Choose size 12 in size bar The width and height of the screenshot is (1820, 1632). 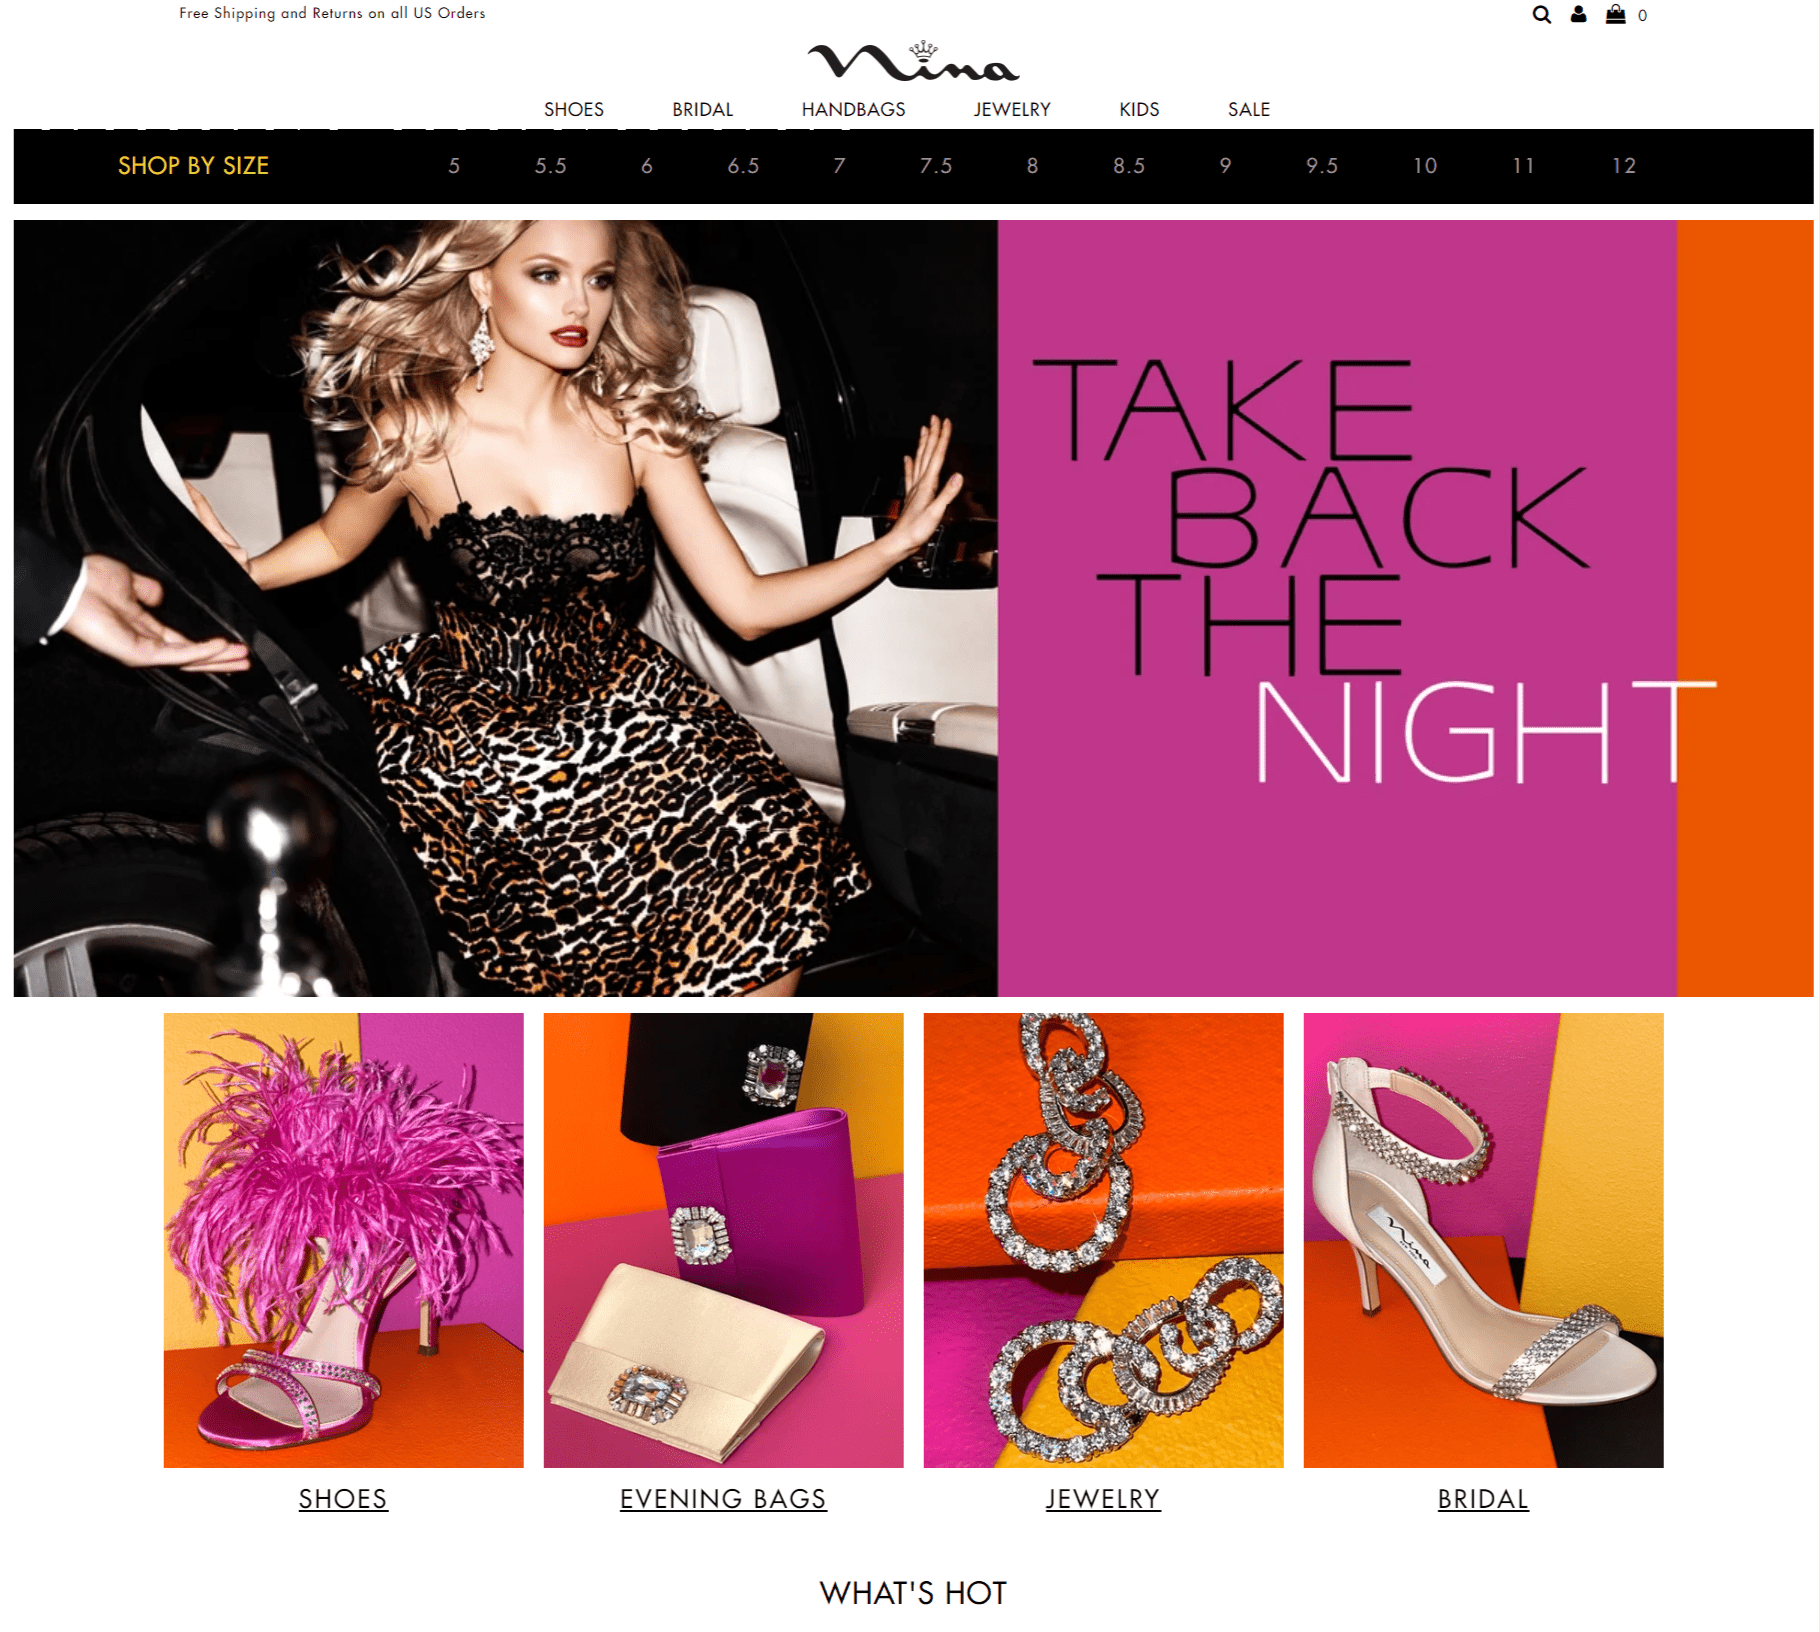tap(1624, 166)
